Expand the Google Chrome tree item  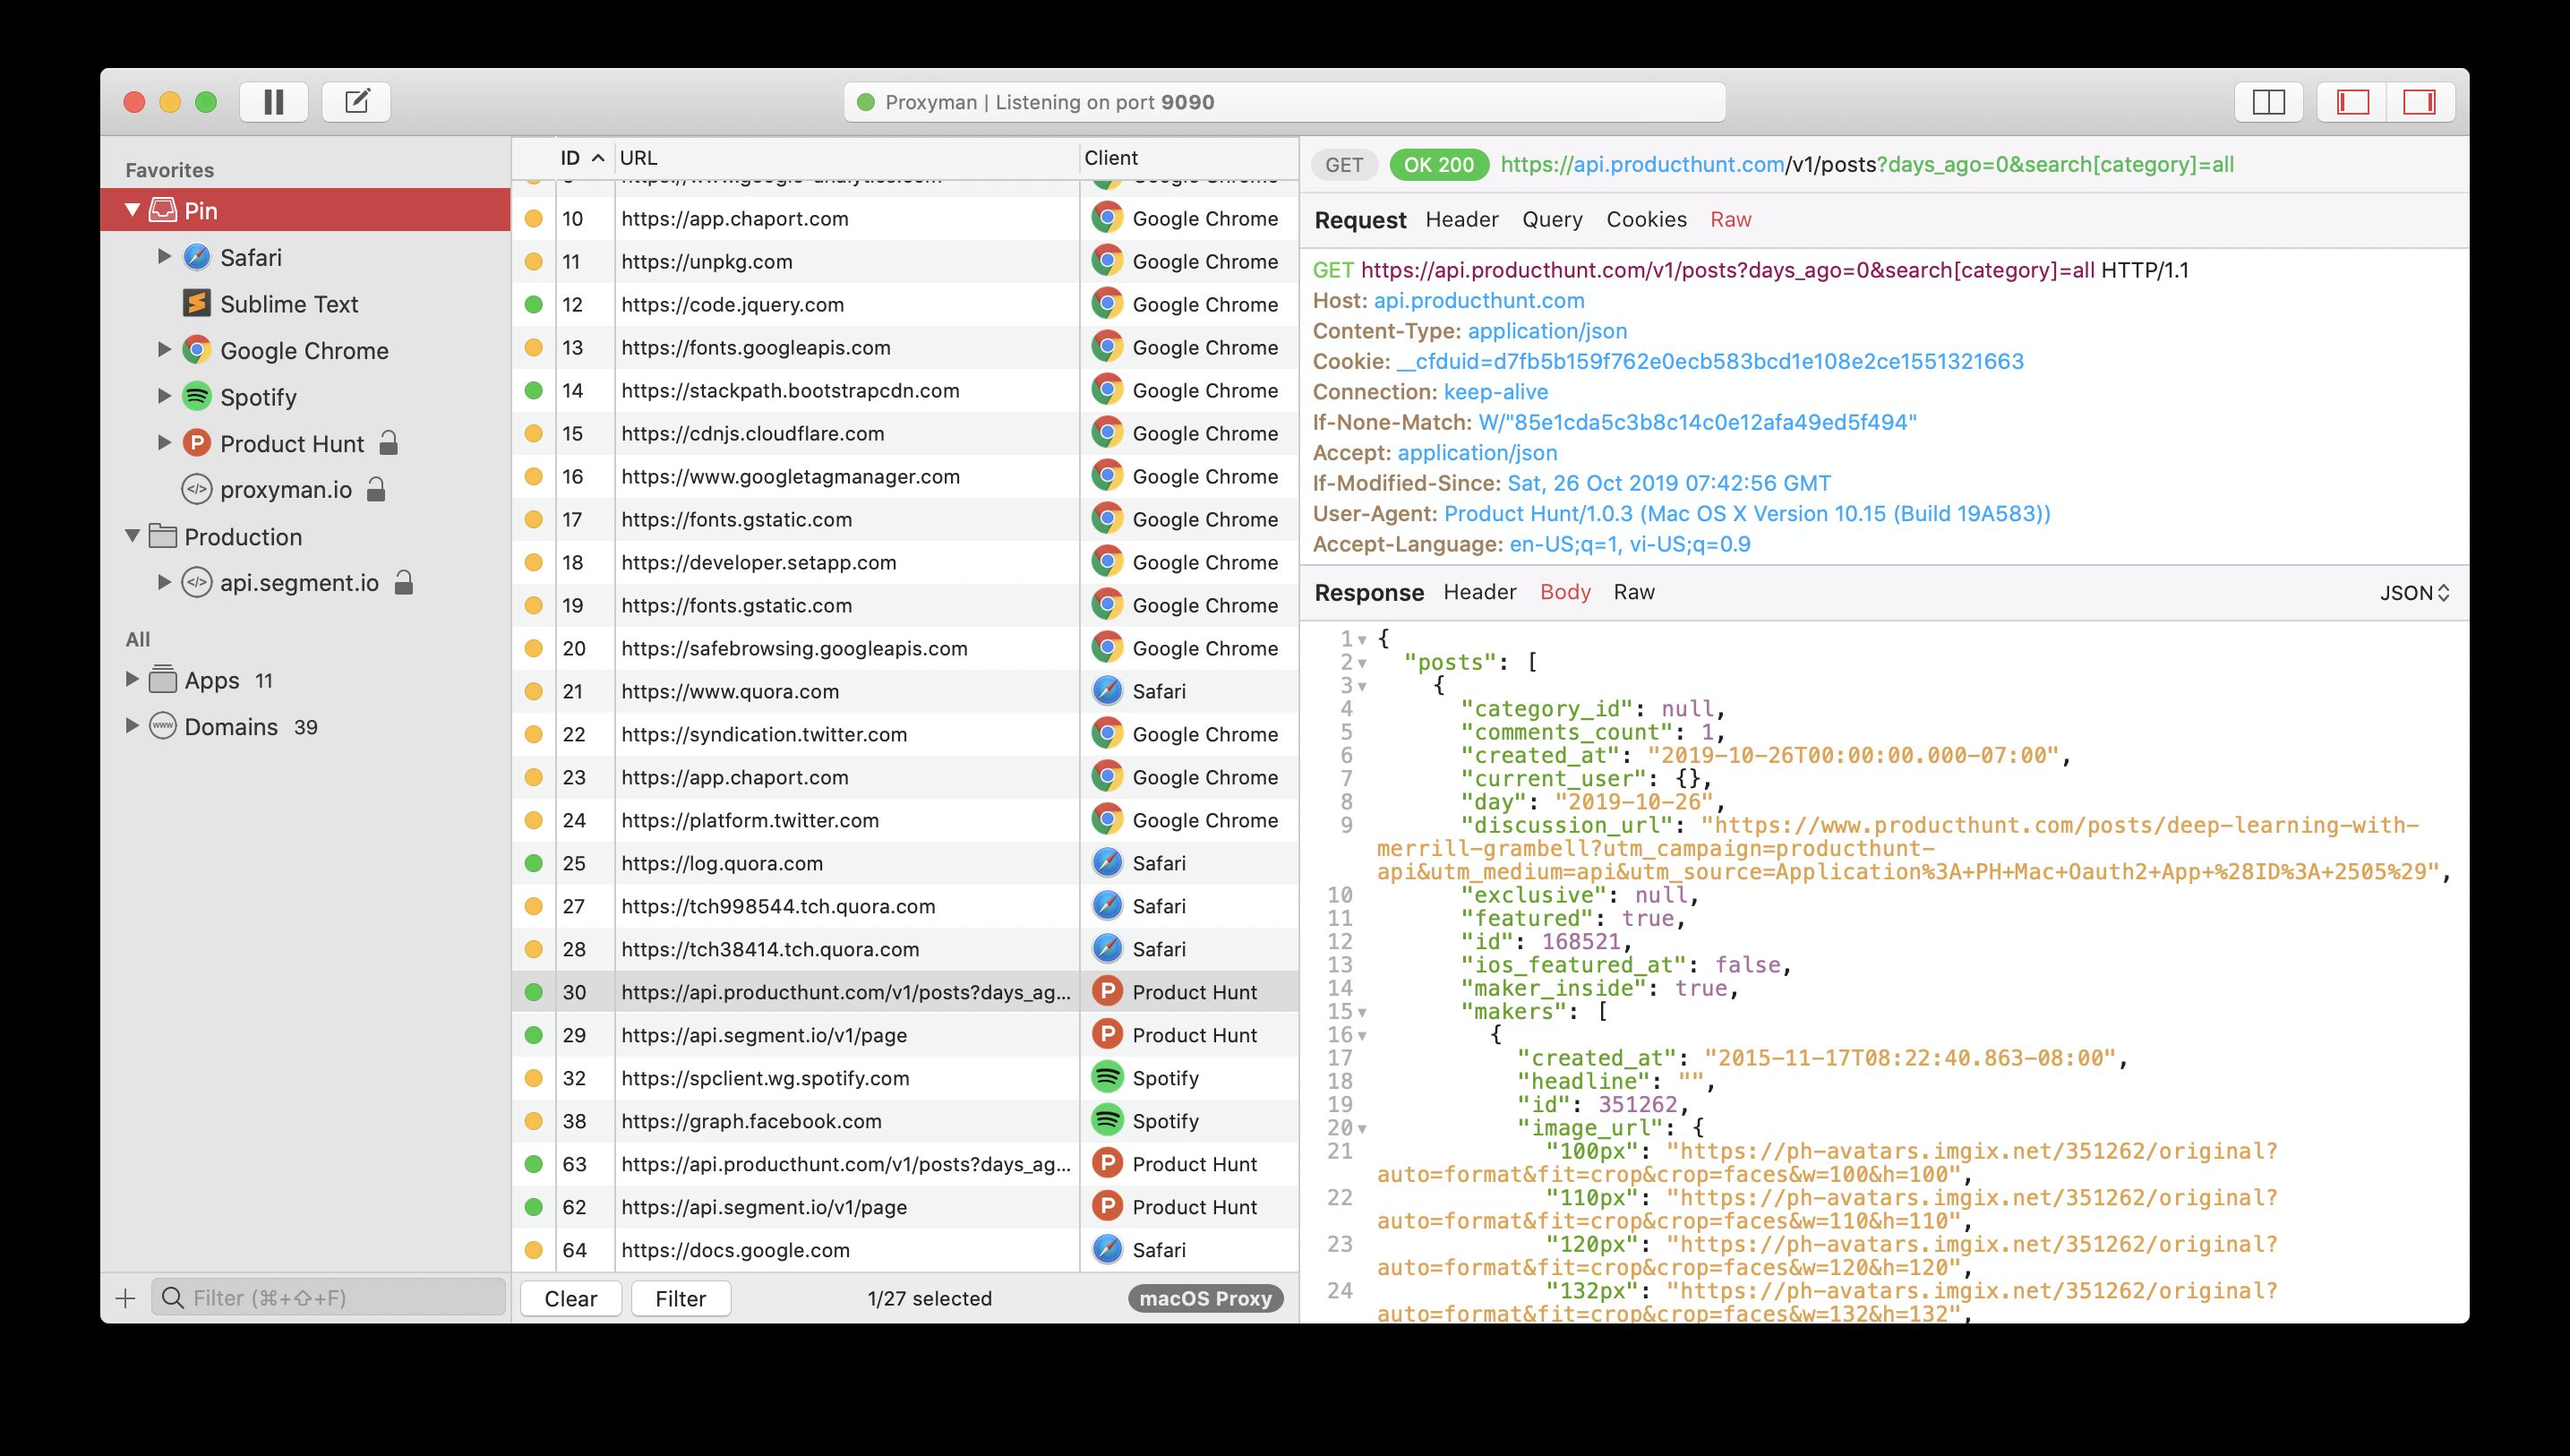(165, 350)
